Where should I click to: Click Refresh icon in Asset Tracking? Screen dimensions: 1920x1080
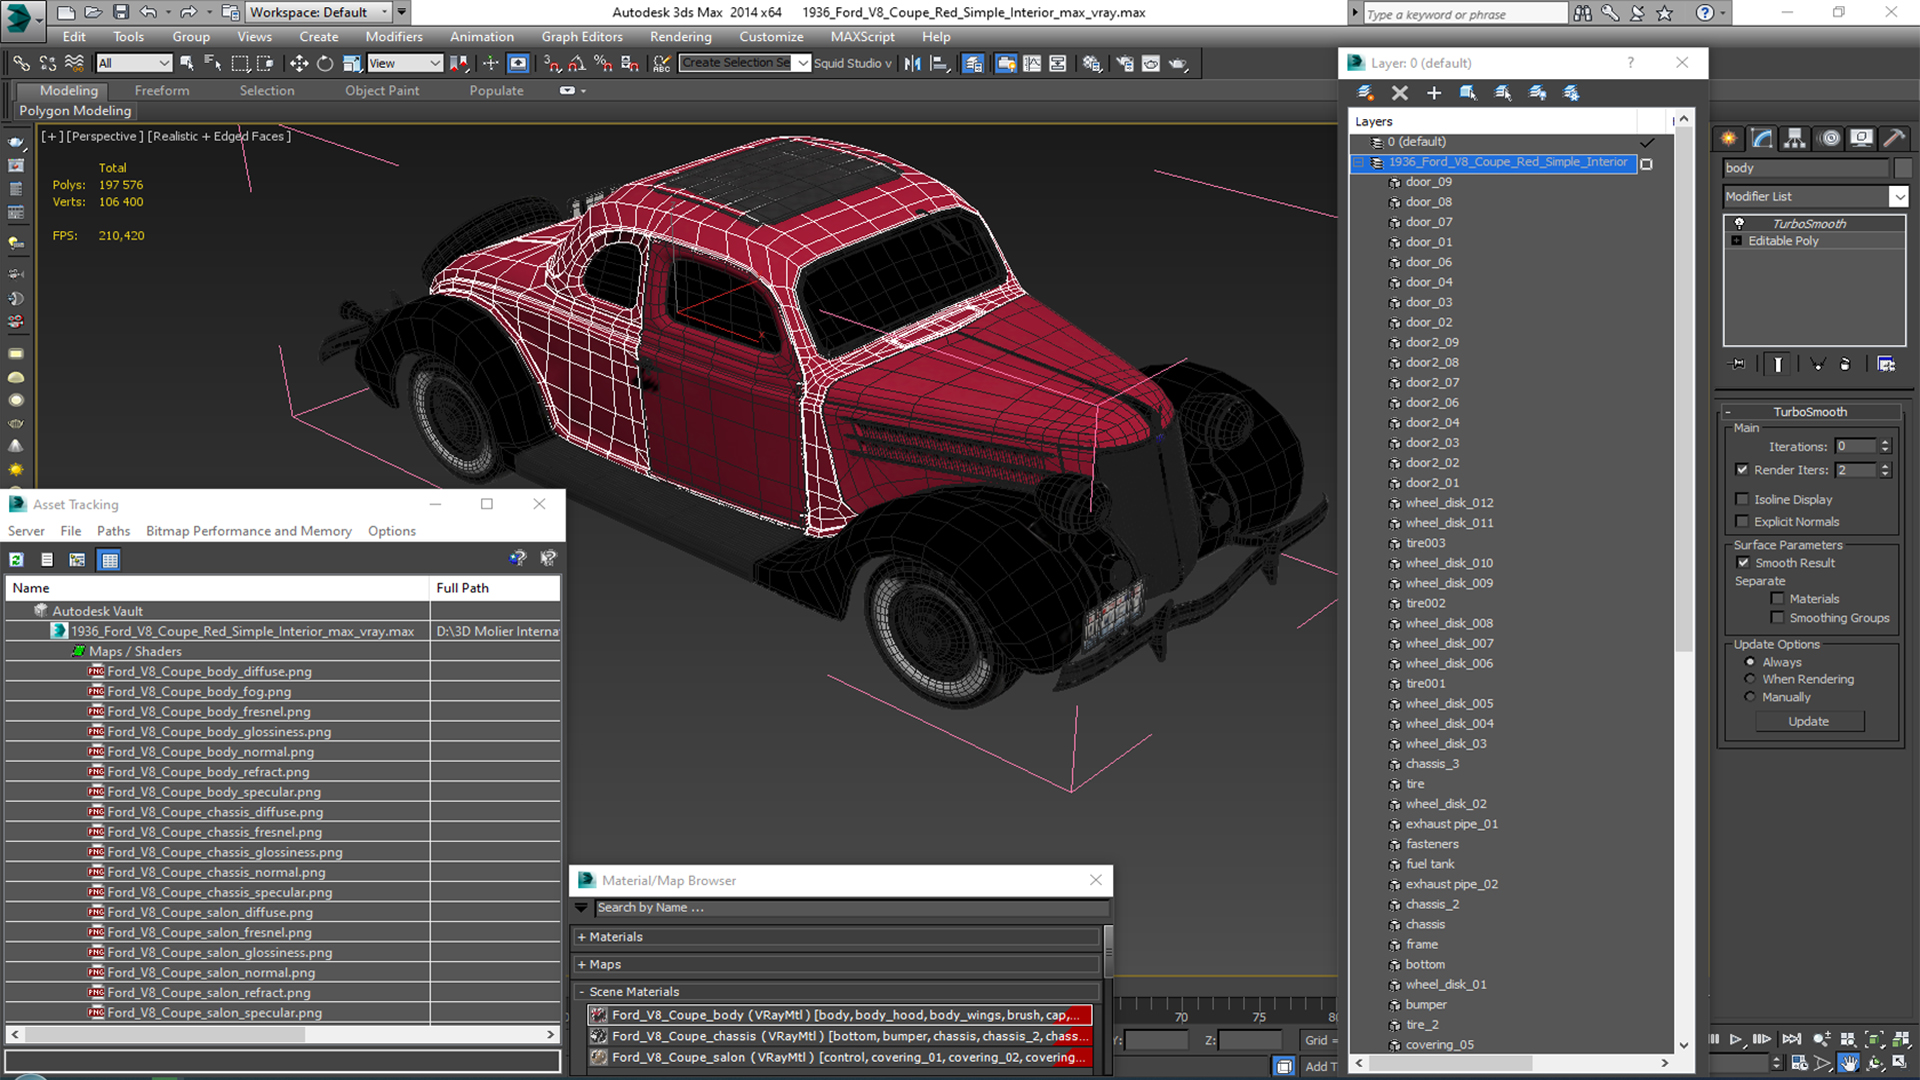[17, 560]
